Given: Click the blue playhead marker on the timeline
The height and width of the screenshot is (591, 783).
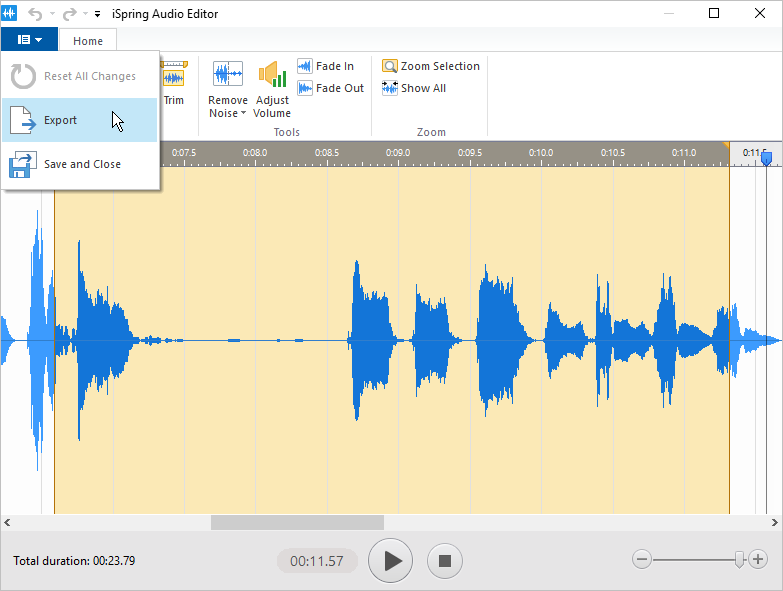Looking at the screenshot, I should pos(766,157).
